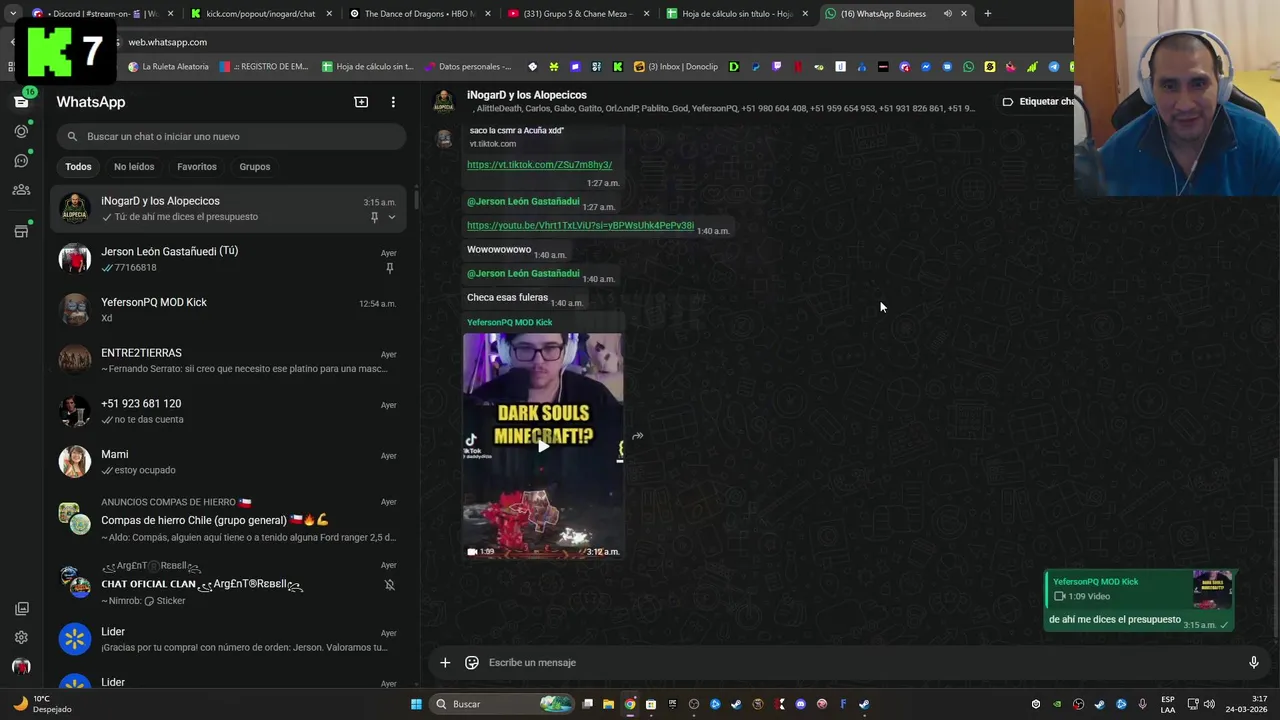This screenshot has height=720, width=1280.
Task: Click La Ruleta Aleatoria bookmark
Action: [168, 67]
